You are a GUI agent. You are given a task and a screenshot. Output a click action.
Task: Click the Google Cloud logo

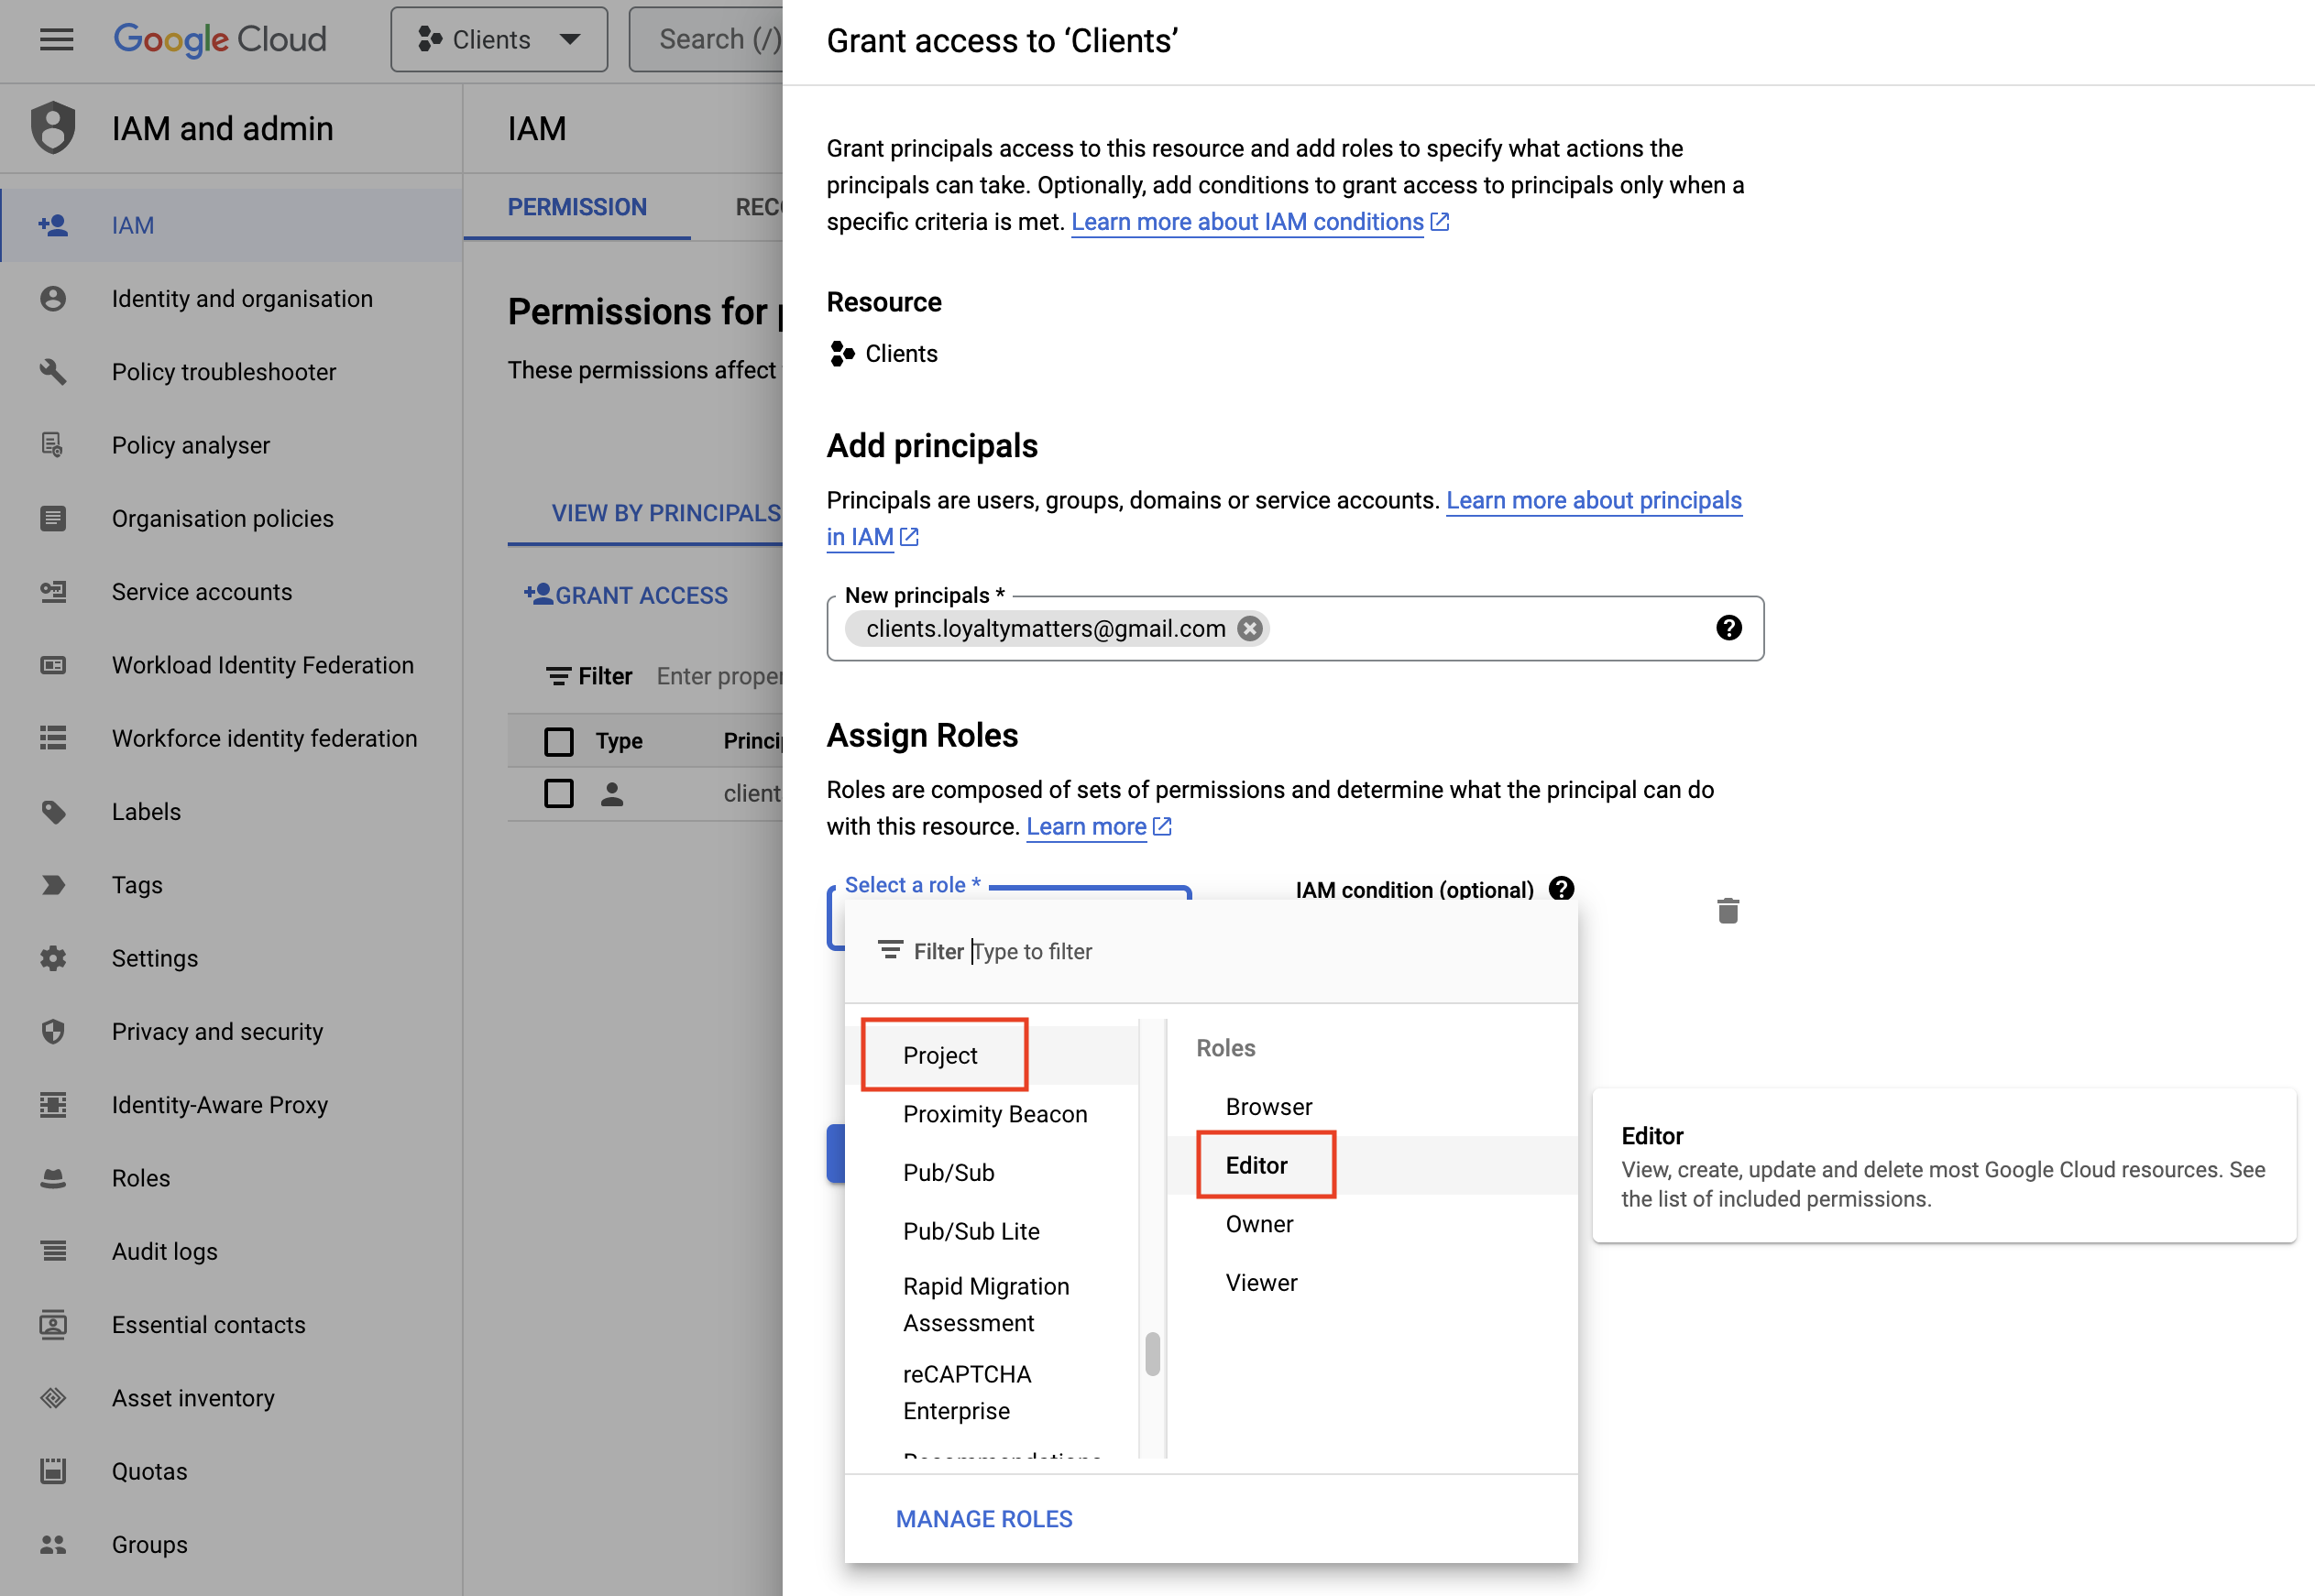tap(220, 39)
